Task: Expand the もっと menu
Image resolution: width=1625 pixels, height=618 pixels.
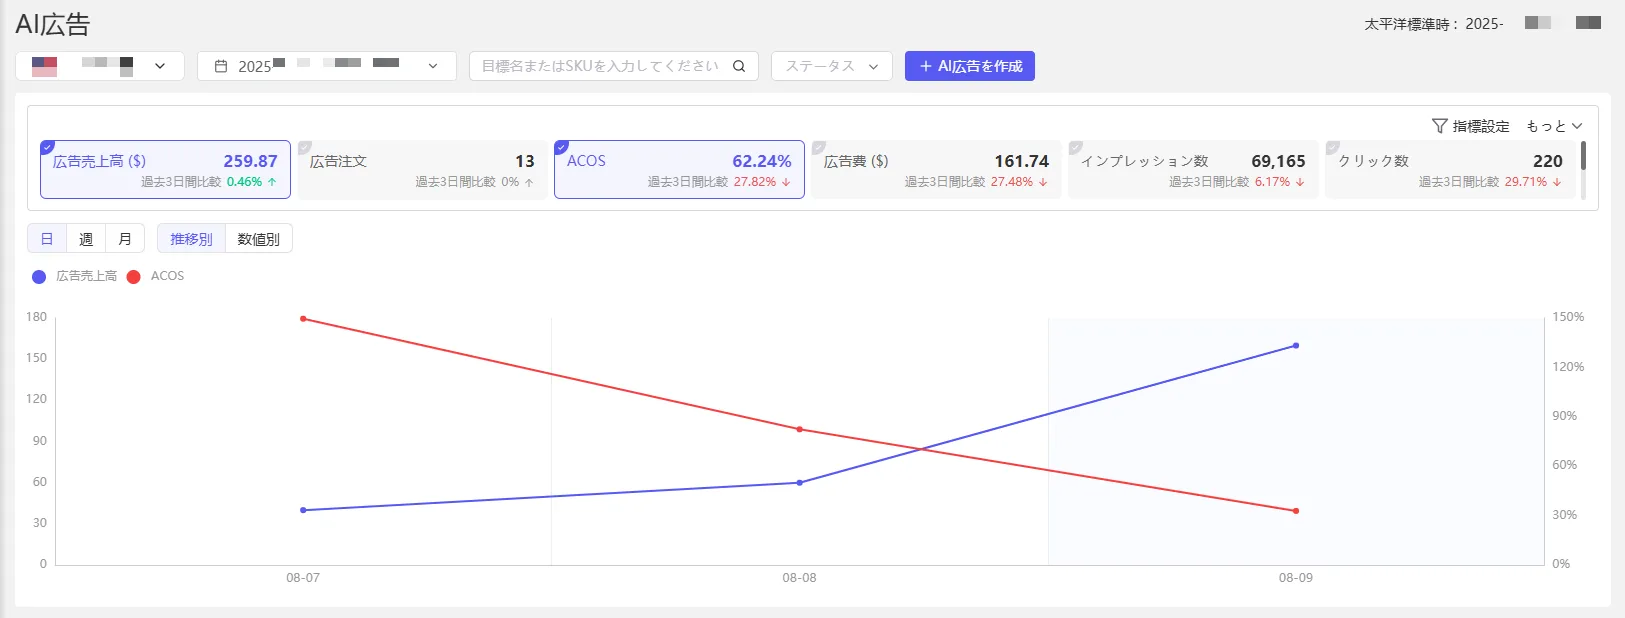Action: (1554, 126)
